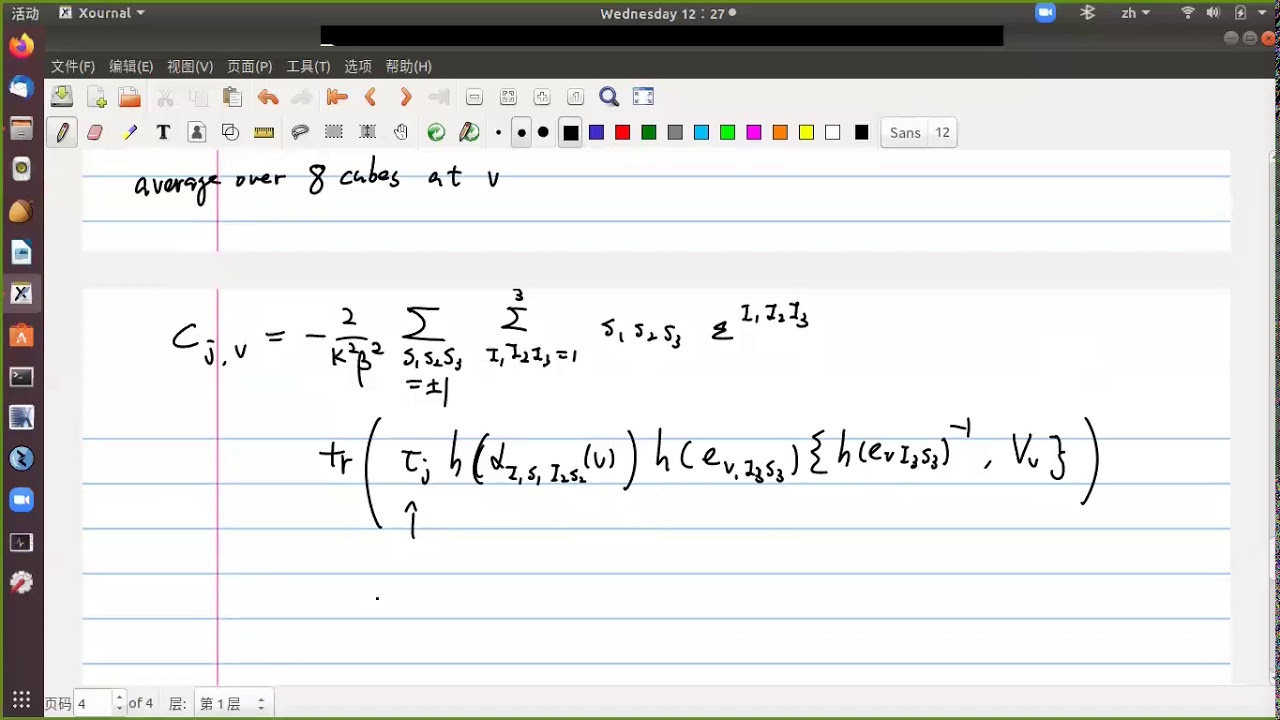Select the Eraser tool
1280x720 pixels.
95,132
